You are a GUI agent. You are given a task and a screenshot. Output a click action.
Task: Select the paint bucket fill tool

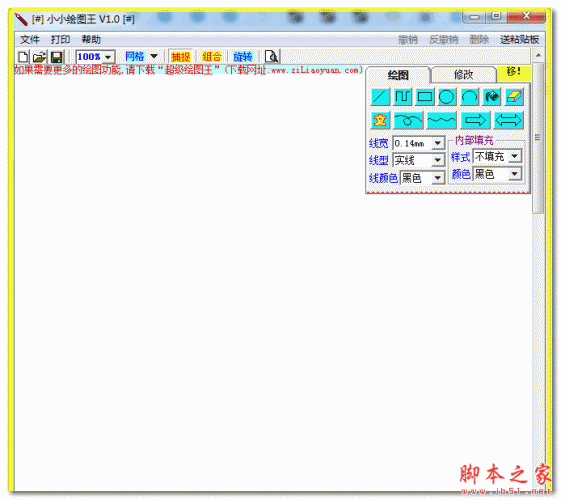pyautogui.click(x=492, y=97)
